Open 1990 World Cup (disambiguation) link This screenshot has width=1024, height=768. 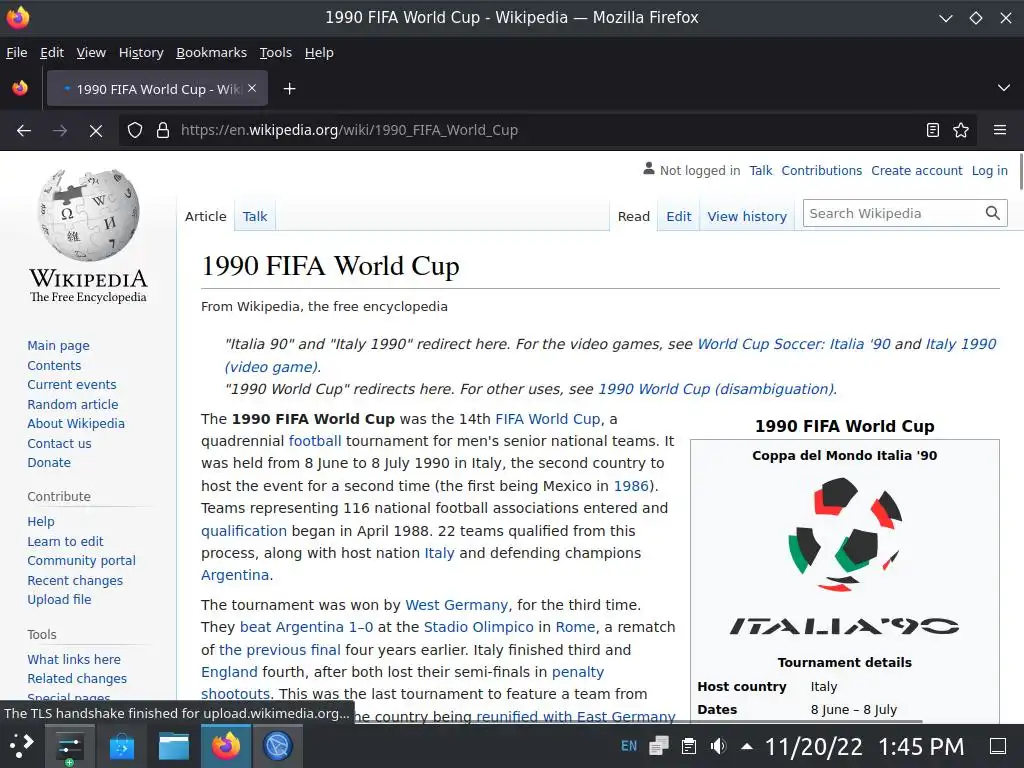click(717, 389)
